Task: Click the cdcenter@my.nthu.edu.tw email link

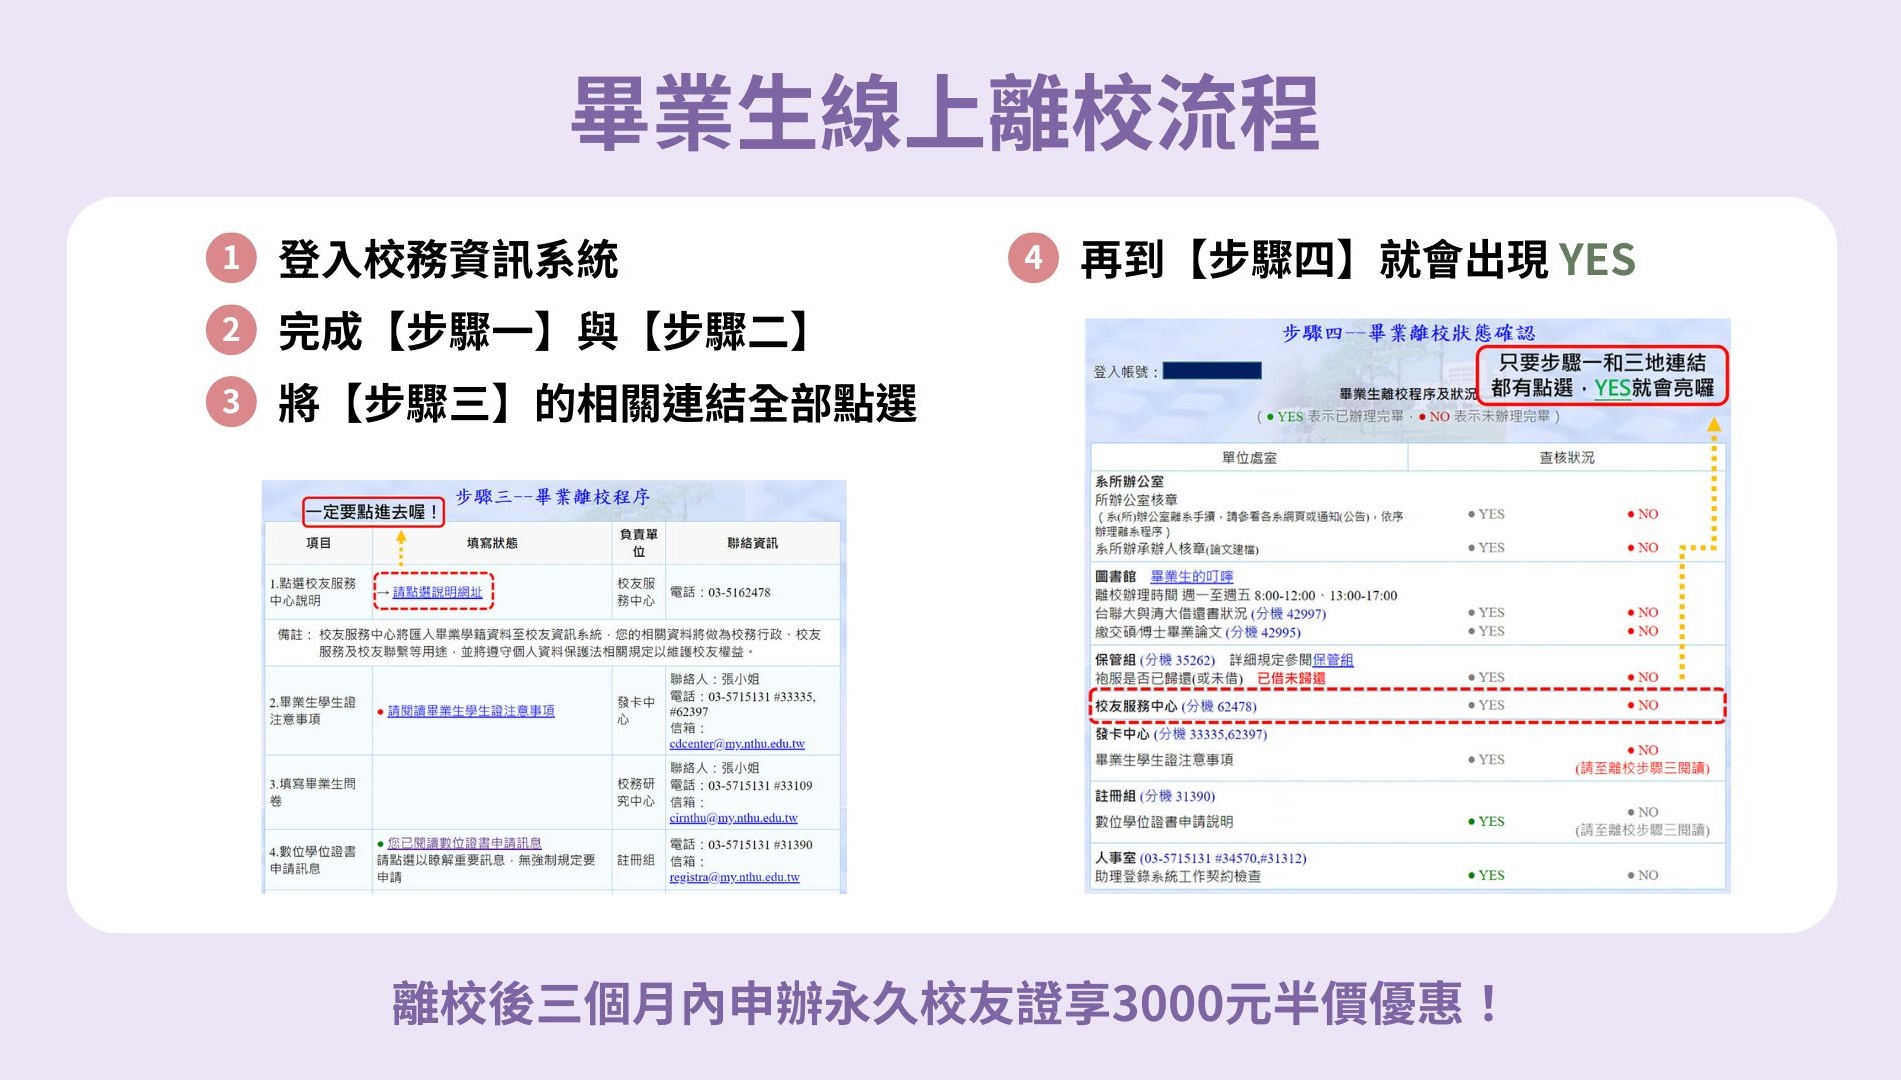Action: tap(737, 744)
